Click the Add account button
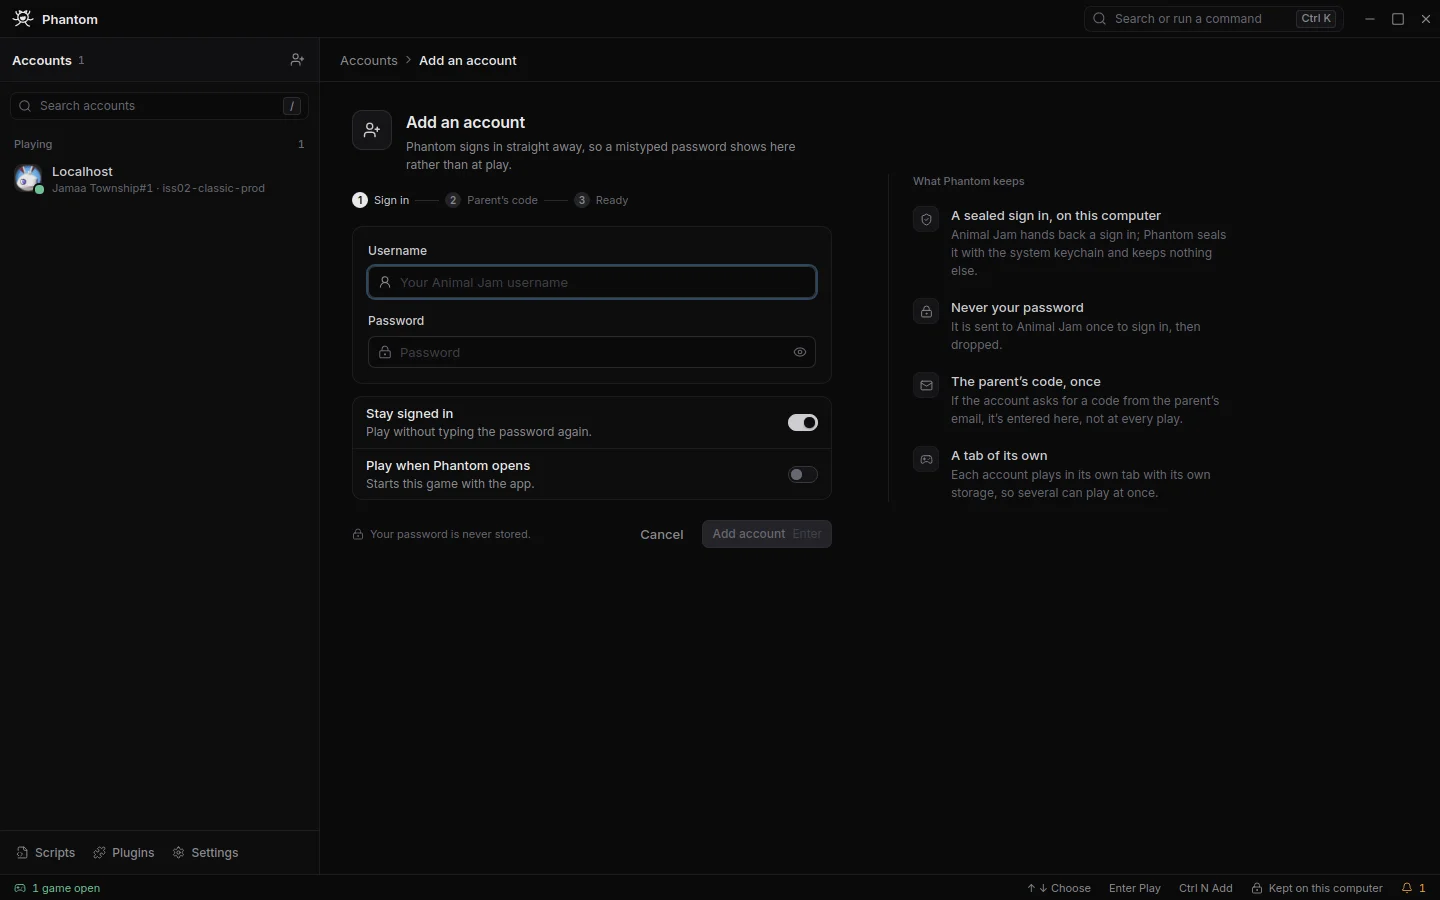 (767, 534)
